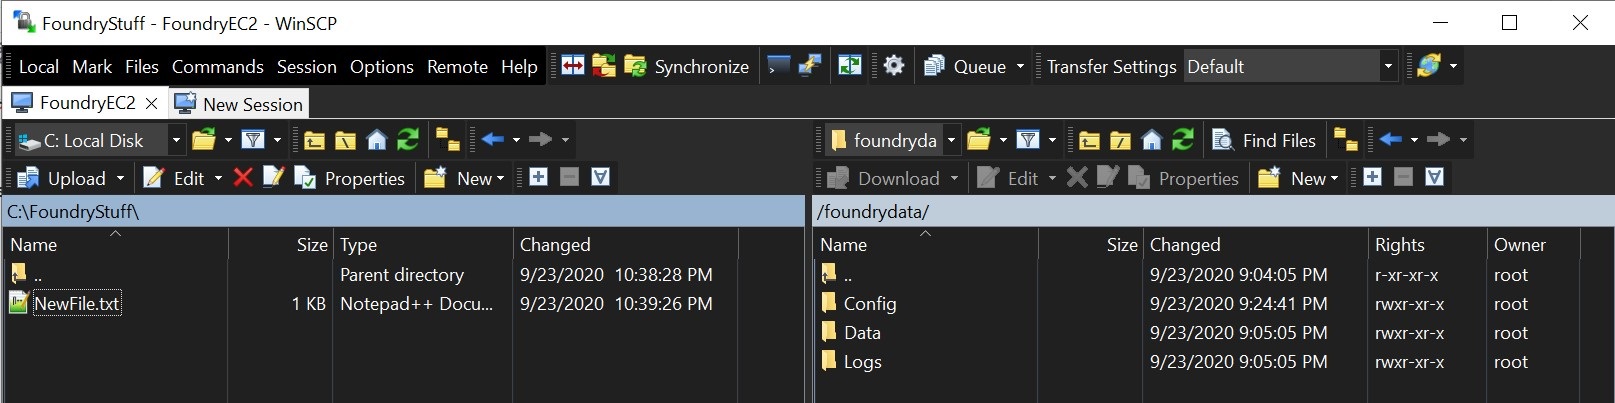Toggle the remote directory tree icon
Viewport: 1615px width, 403px height.
1346,140
